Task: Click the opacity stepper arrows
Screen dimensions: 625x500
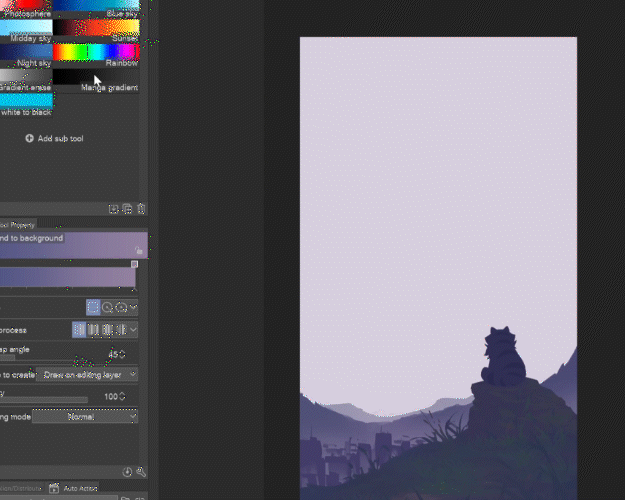Action: pos(122,397)
